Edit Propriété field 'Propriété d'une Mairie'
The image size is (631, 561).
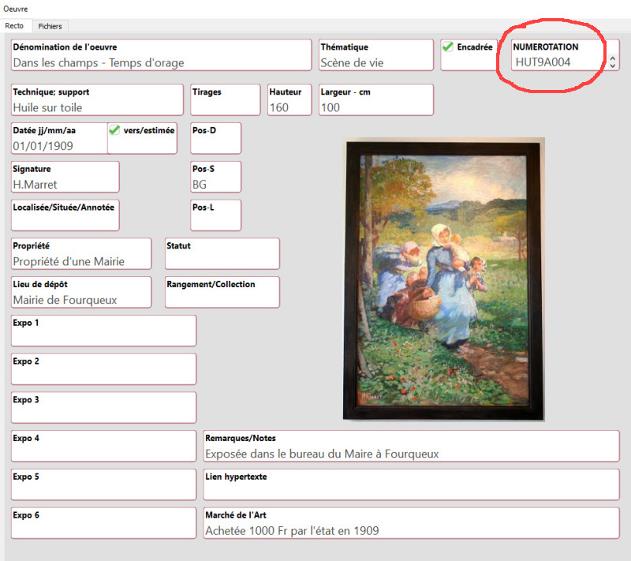(x=81, y=254)
